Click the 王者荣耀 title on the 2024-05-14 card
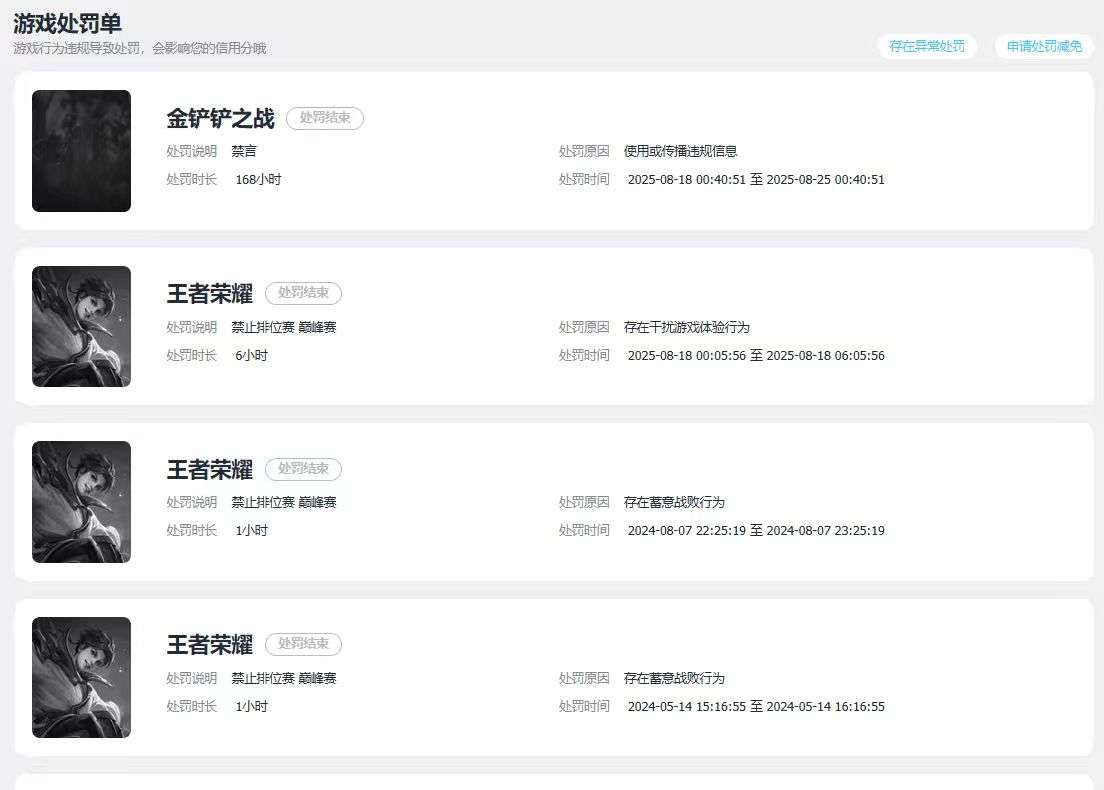 tap(210, 644)
